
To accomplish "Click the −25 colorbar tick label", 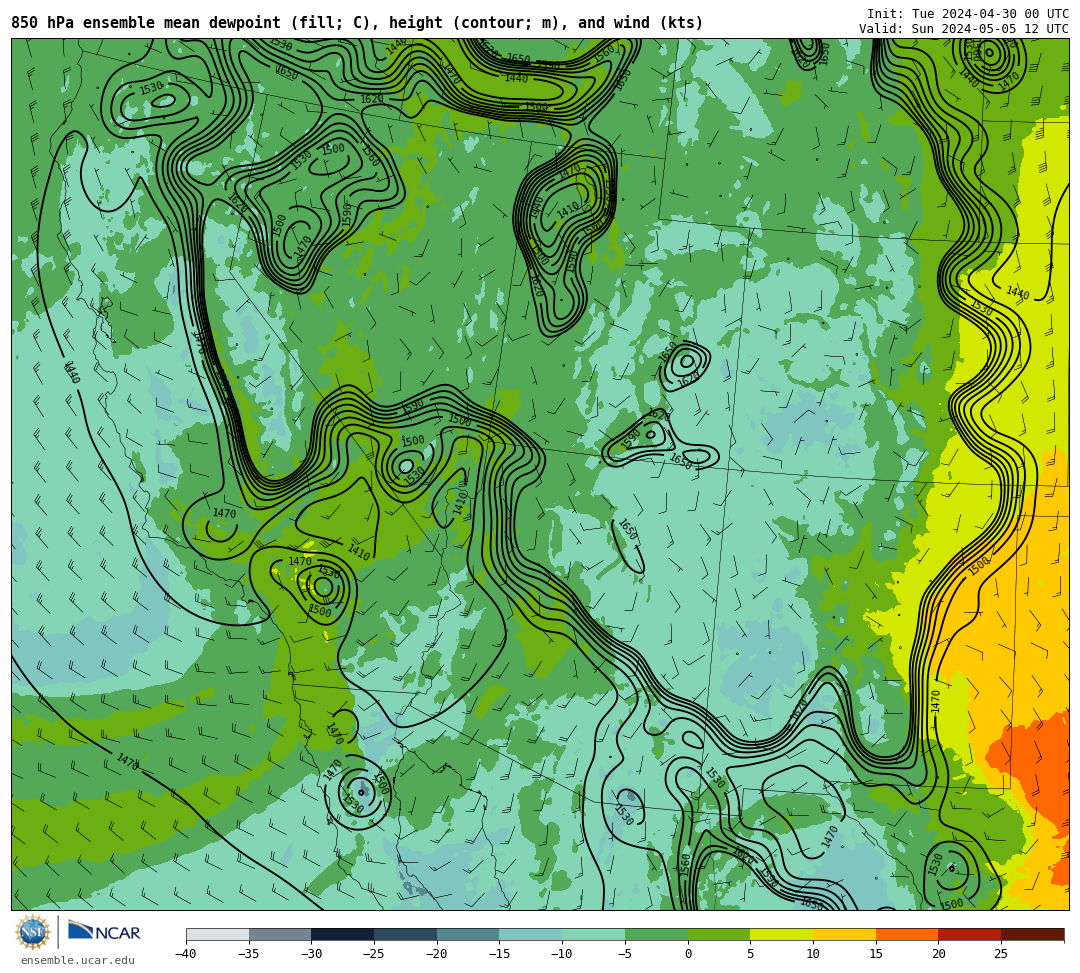I will tap(374, 954).
